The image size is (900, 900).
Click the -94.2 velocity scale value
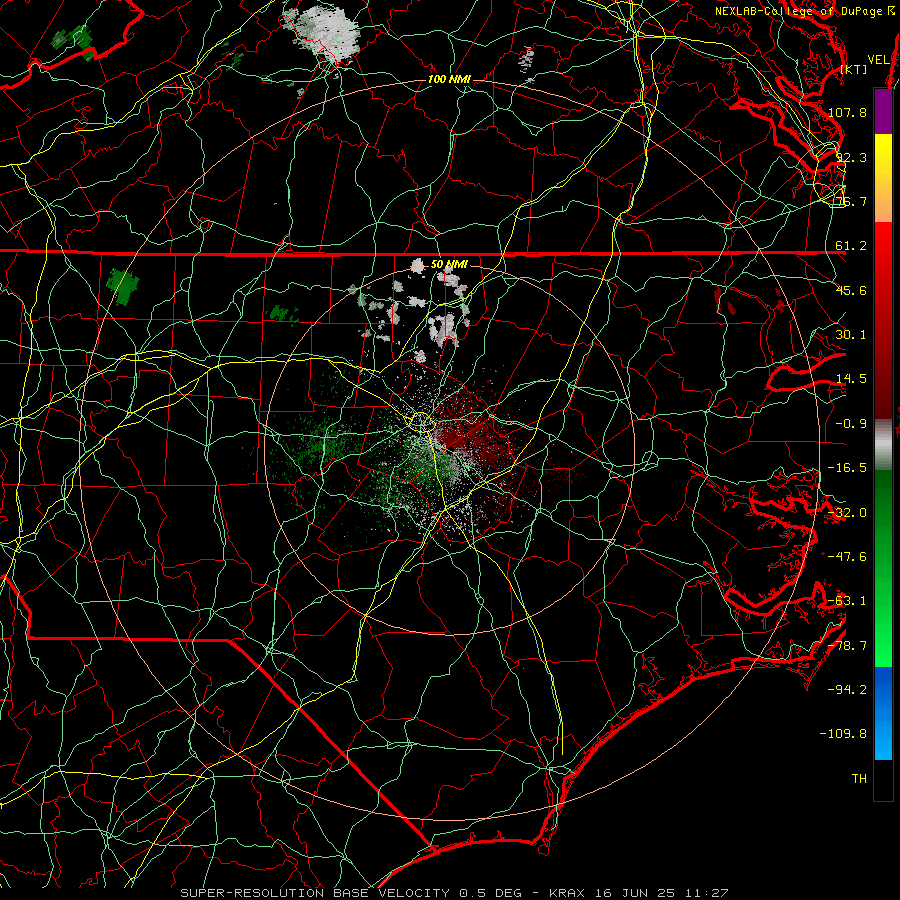tap(848, 690)
